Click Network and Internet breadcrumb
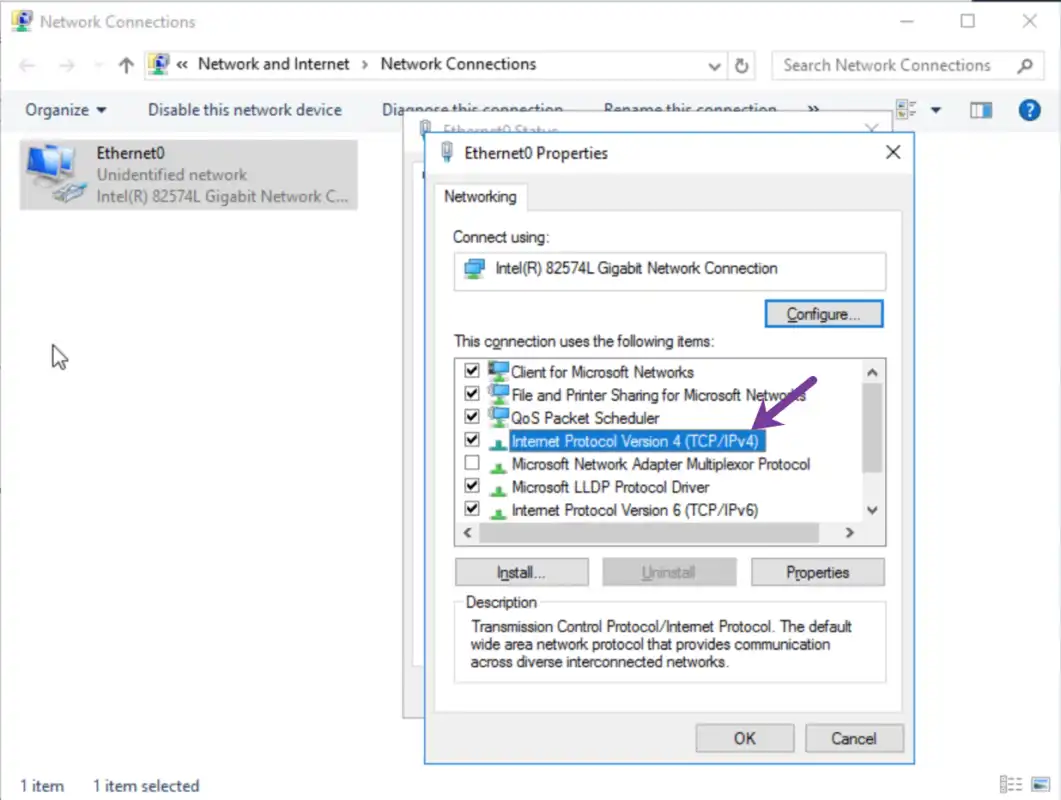Screen dimensions: 1061x800 [273, 64]
